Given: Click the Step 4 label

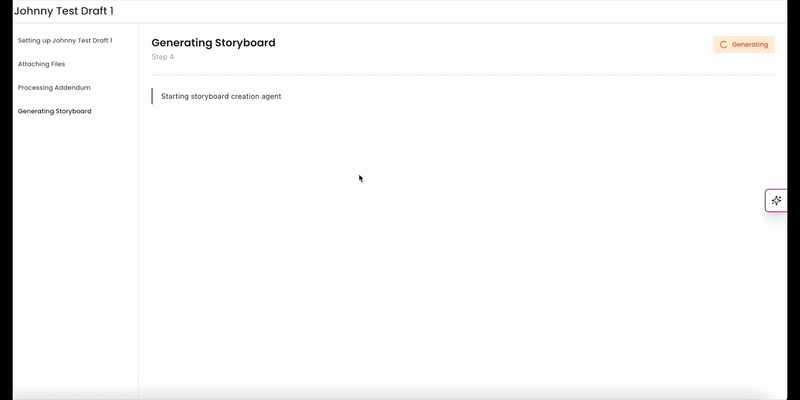Looking at the screenshot, I should pos(162,57).
